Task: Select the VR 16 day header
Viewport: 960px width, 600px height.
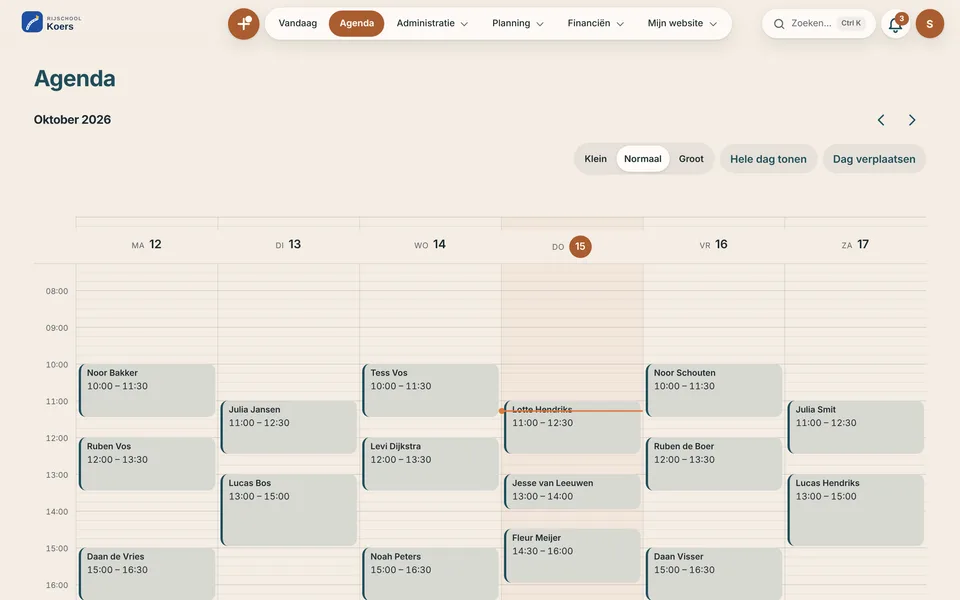Action: [713, 244]
